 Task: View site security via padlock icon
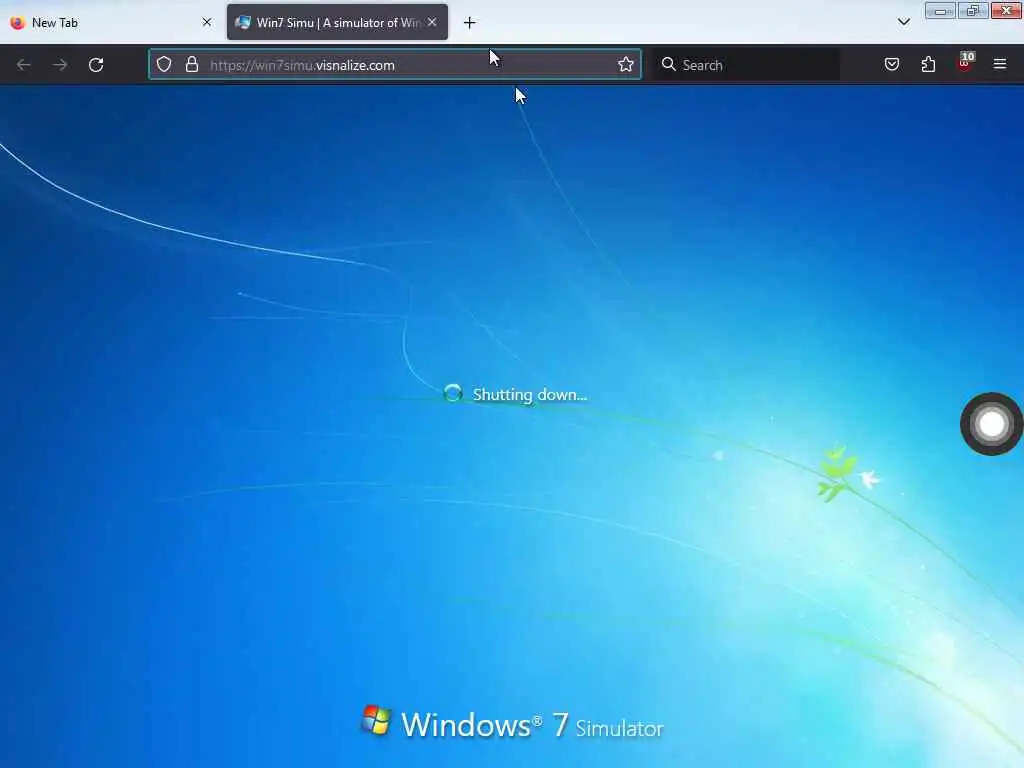point(191,64)
